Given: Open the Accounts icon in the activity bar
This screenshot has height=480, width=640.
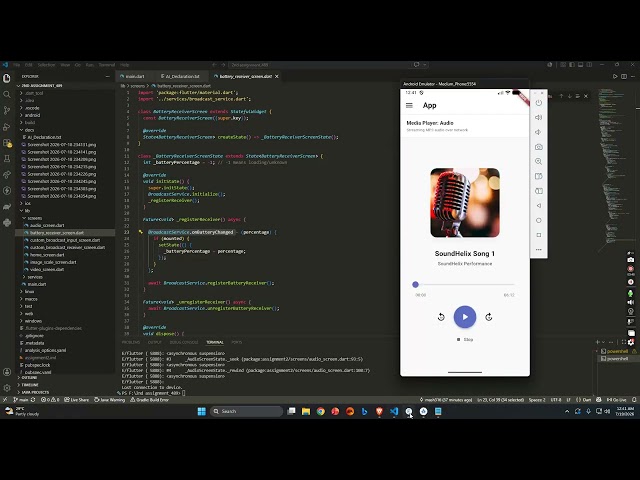Looking at the screenshot, I should click(7, 372).
